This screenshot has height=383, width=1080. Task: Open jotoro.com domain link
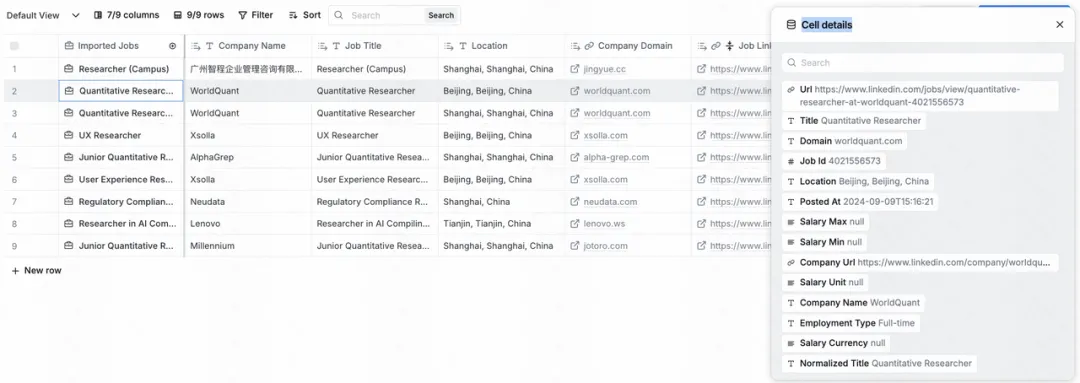point(605,246)
